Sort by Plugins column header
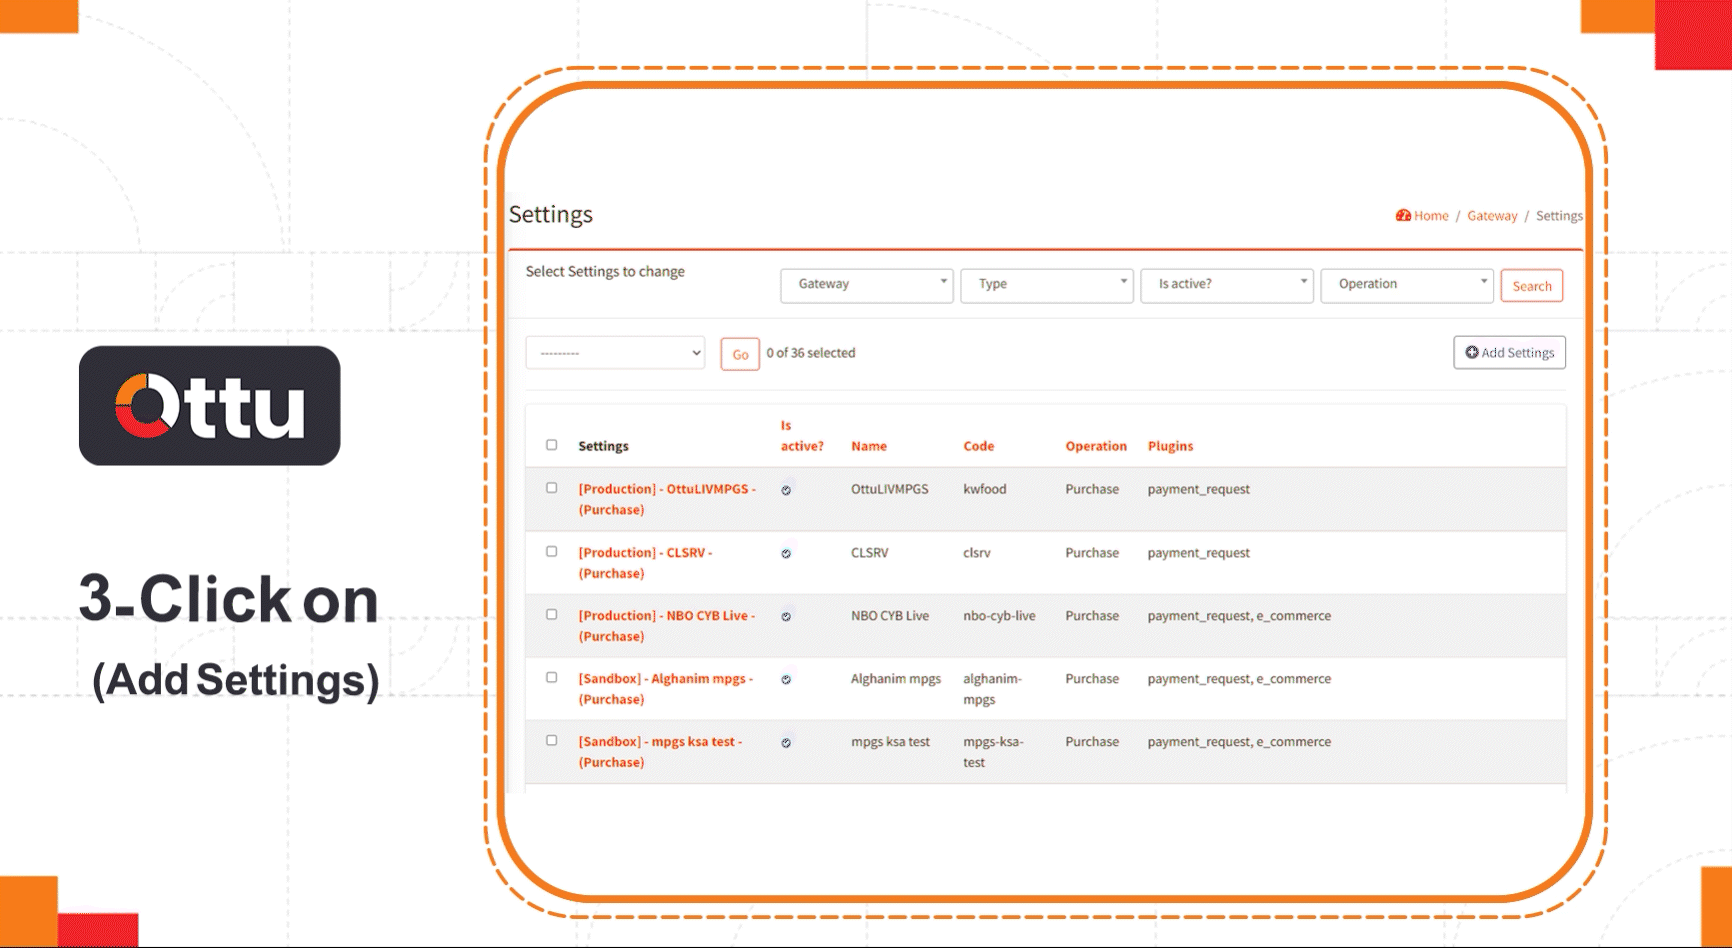The image size is (1732, 948). [x=1170, y=446]
